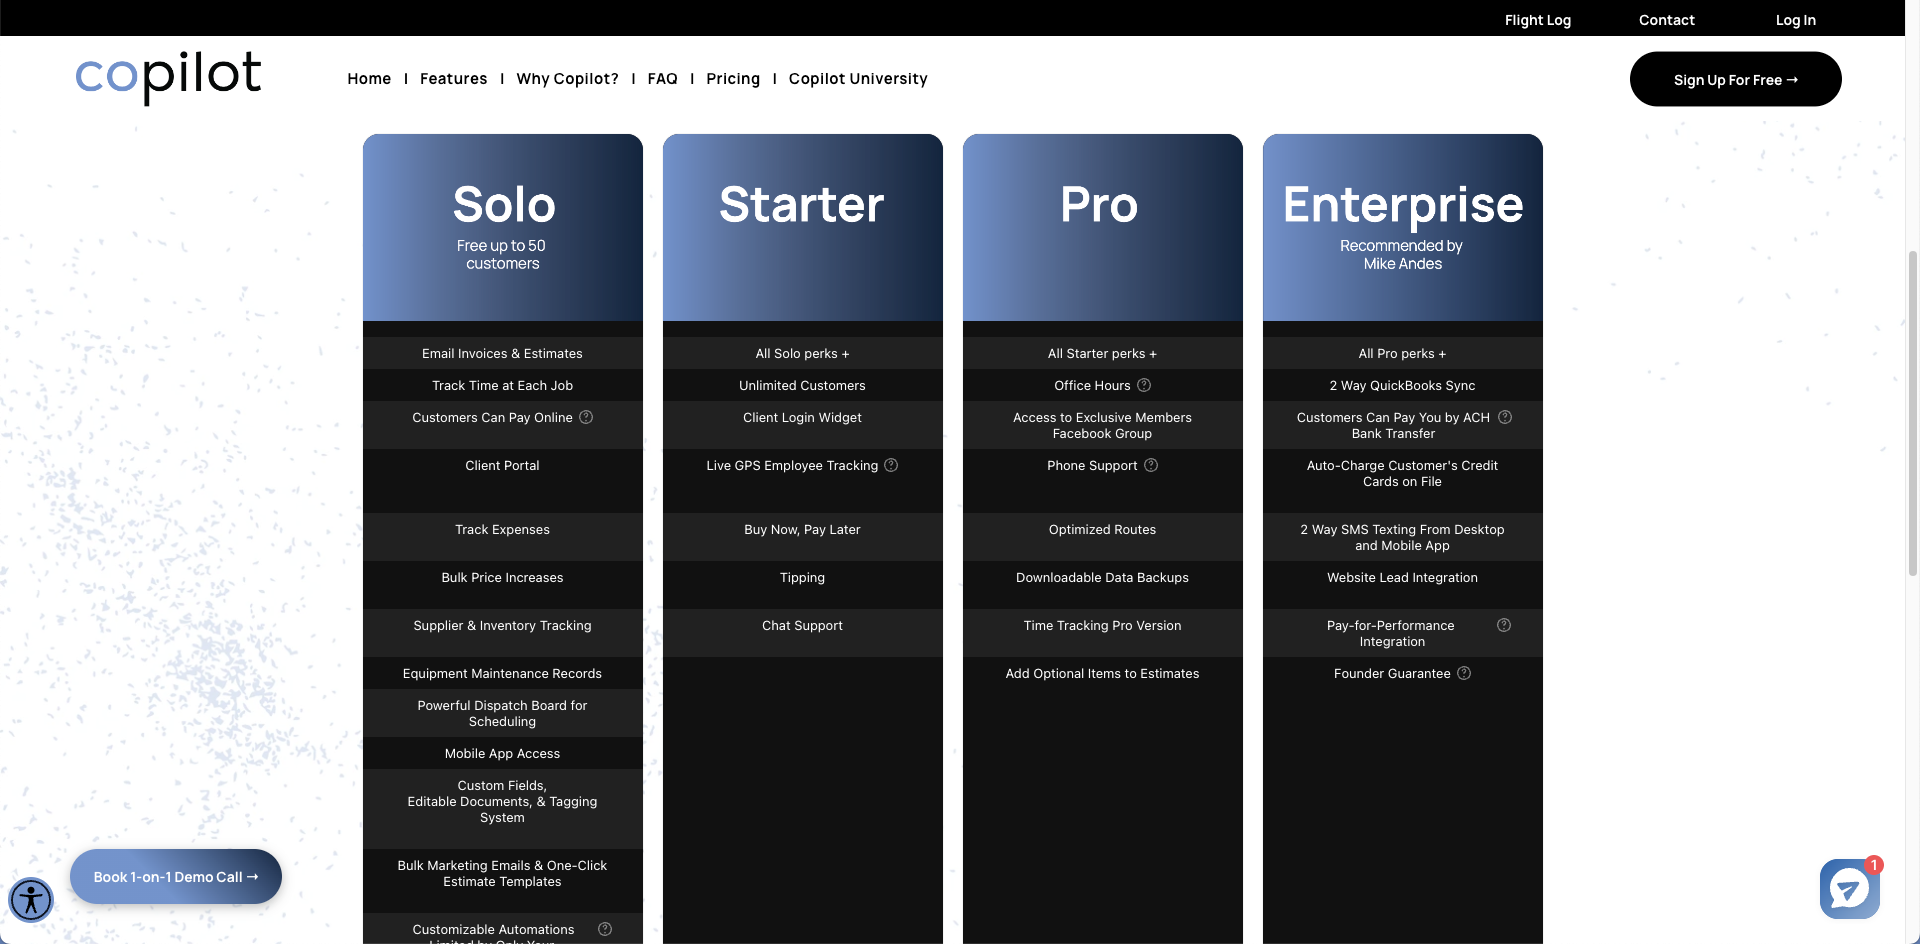Viewport: 1920px width, 944px height.
Task: Open the chat widget icon
Action: 1849,888
